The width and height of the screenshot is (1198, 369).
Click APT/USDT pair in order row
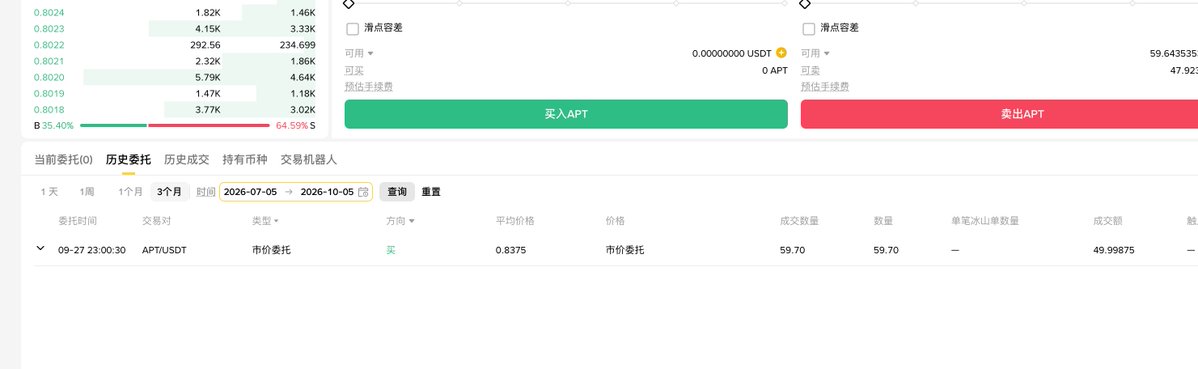pos(164,250)
